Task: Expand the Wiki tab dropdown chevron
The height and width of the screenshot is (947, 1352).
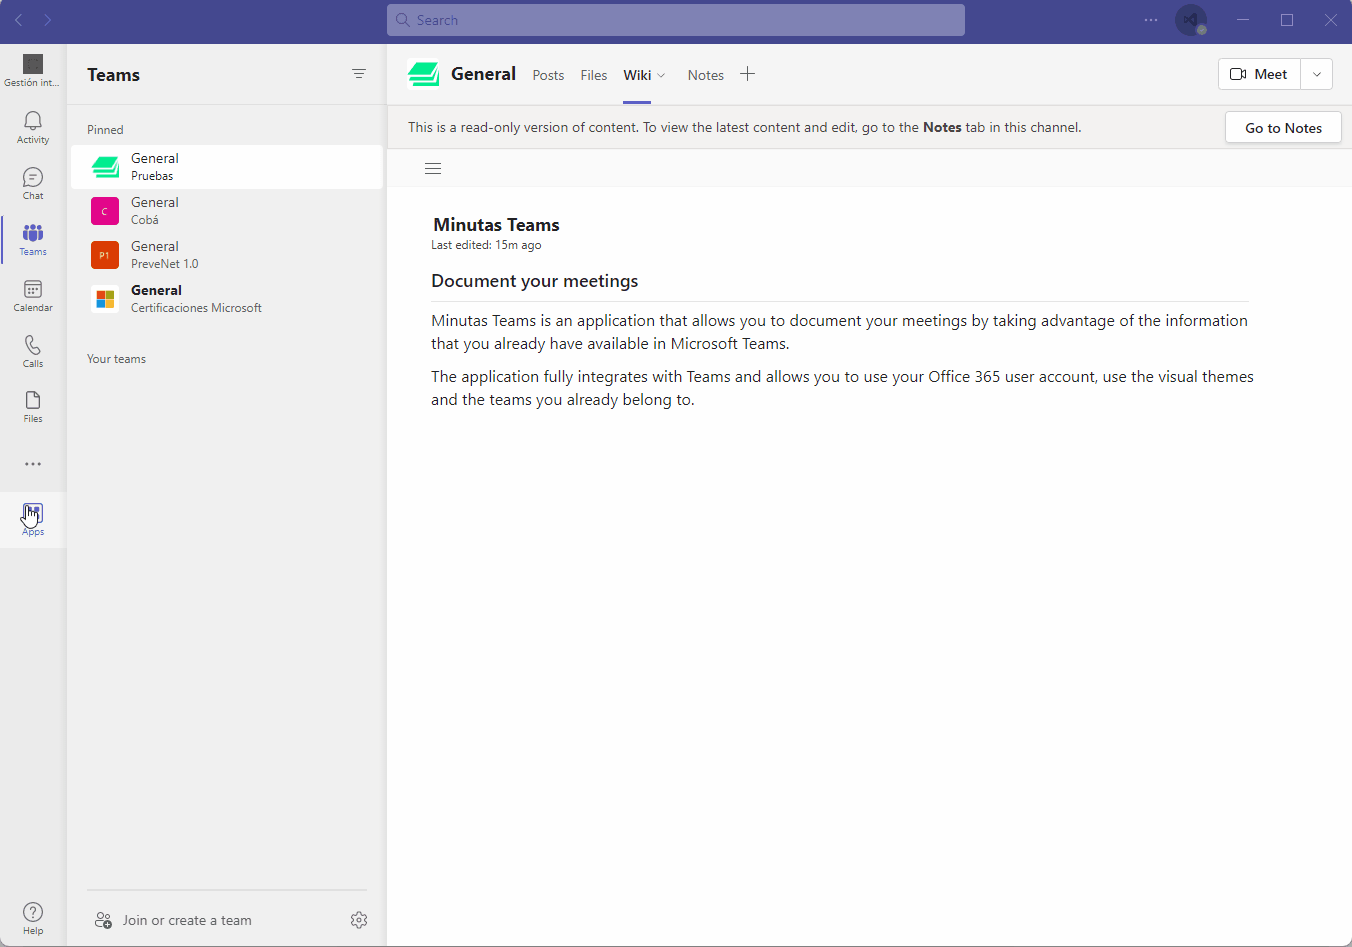Action: (x=661, y=76)
